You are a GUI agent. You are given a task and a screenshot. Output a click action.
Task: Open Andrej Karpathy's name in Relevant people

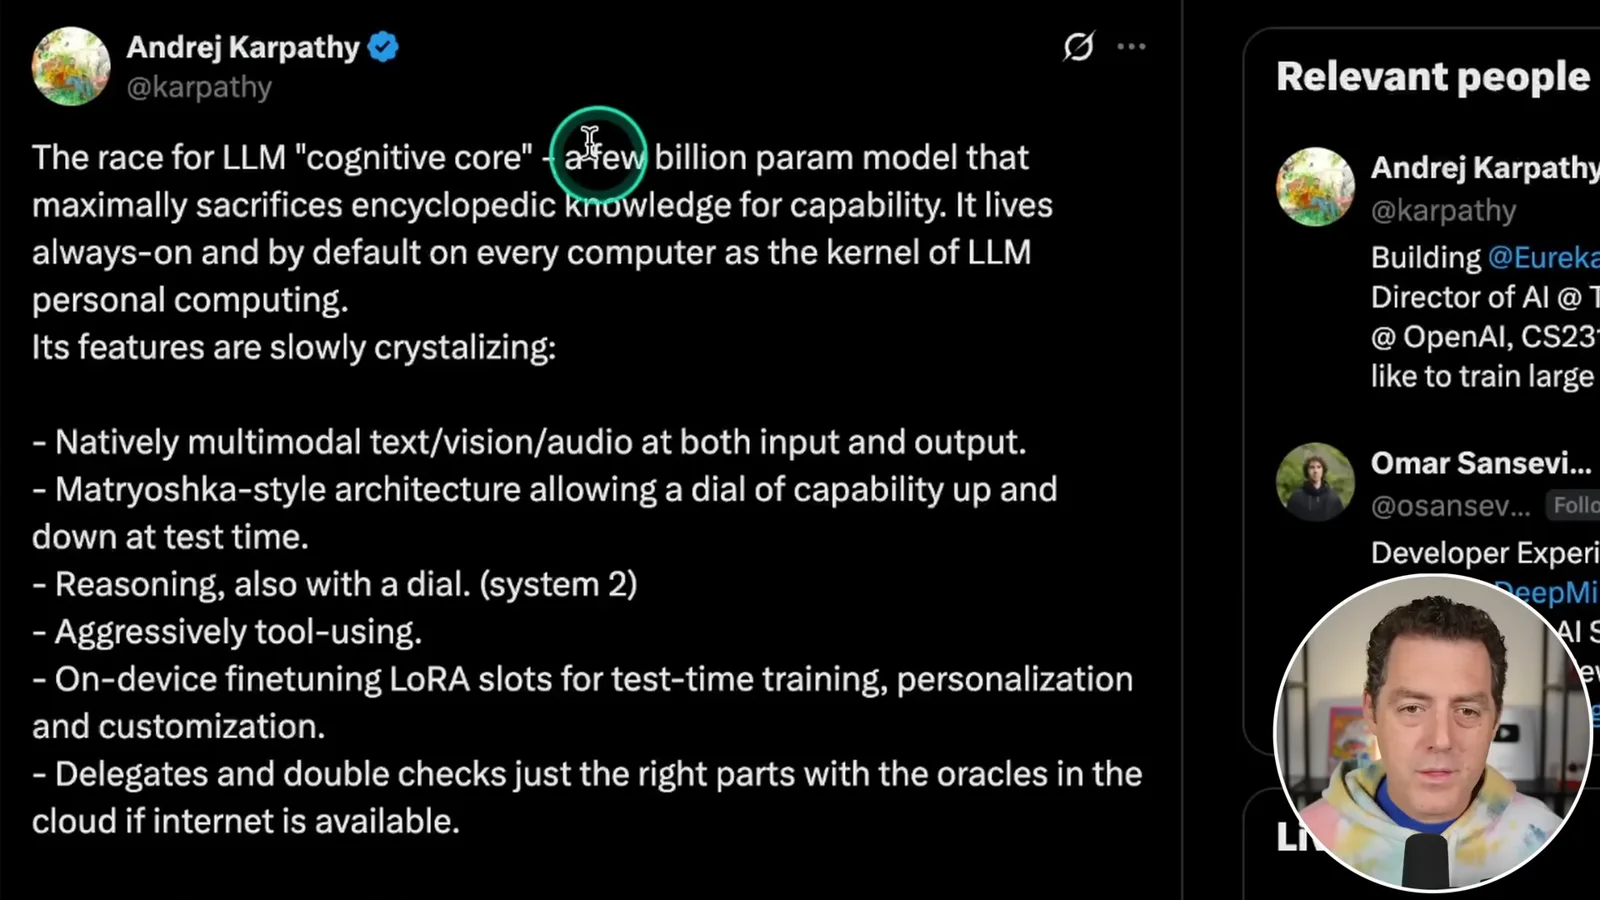pyautogui.click(x=1485, y=167)
